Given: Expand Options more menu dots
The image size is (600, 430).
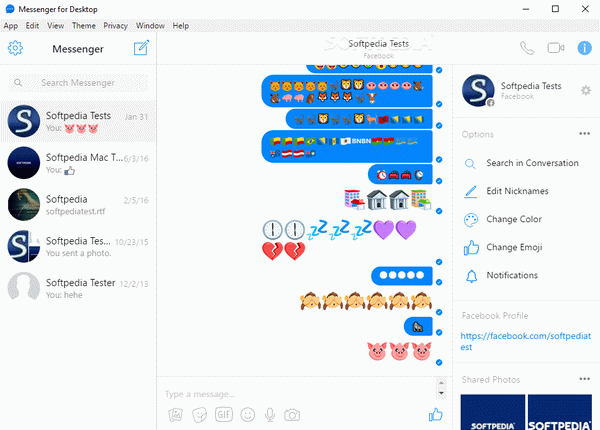Looking at the screenshot, I should pyautogui.click(x=584, y=134).
